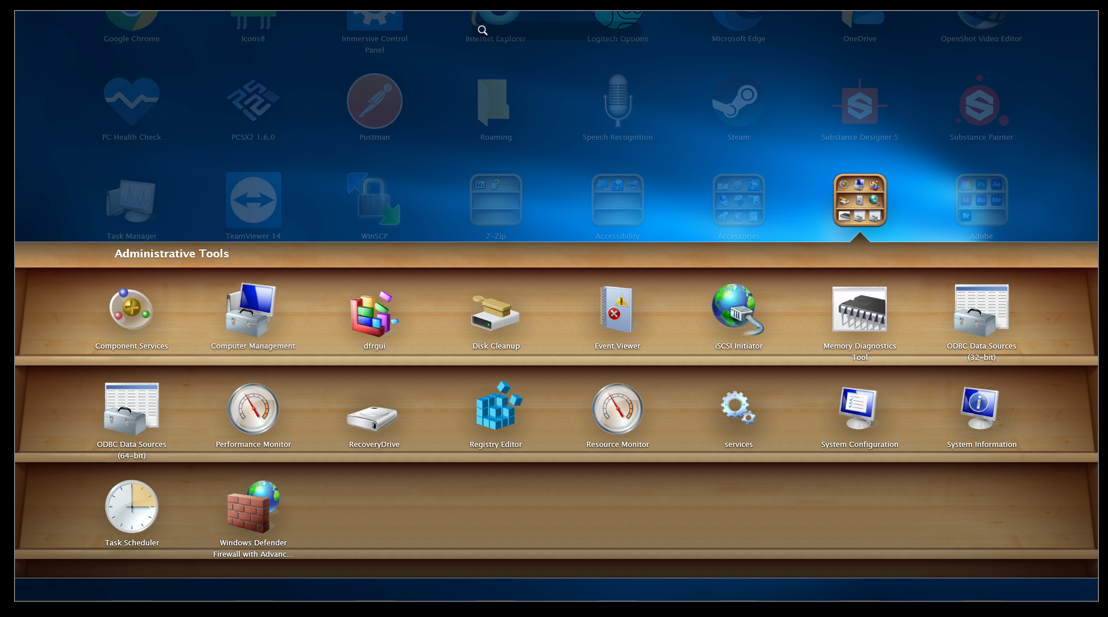Screen dimensions: 1108x617
Task: Expand the Adobe folder
Action: [x=981, y=200]
